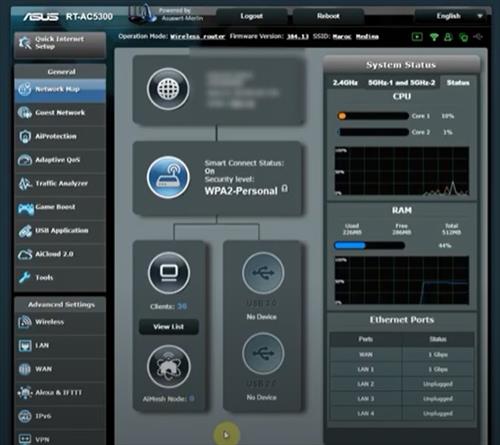Viewport: 500px width, 445px height.
Task: Click the LAN 2 row in Ethernet Ports
Action: click(x=402, y=384)
